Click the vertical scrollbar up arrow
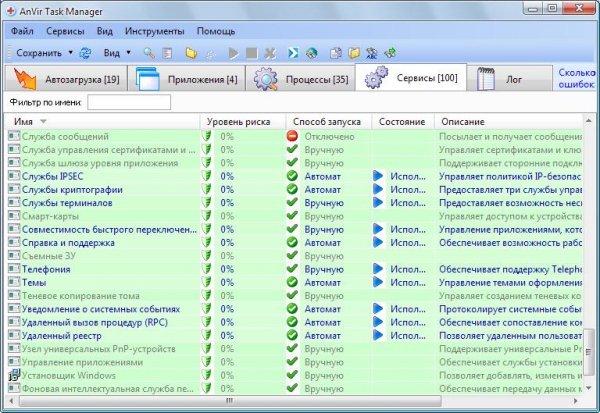 point(589,121)
